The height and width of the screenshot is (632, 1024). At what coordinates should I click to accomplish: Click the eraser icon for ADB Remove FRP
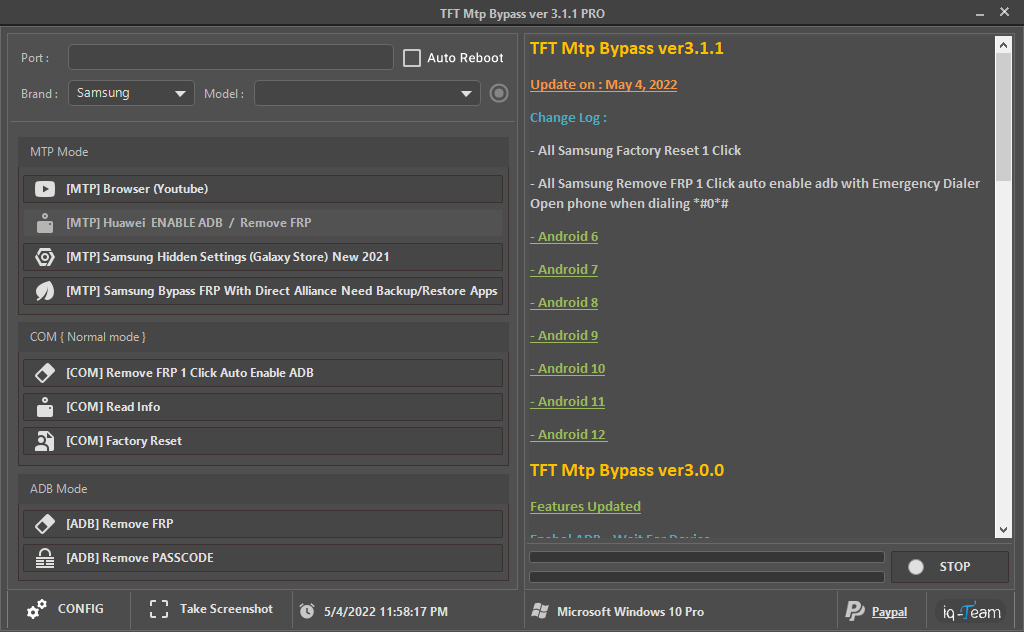click(44, 524)
